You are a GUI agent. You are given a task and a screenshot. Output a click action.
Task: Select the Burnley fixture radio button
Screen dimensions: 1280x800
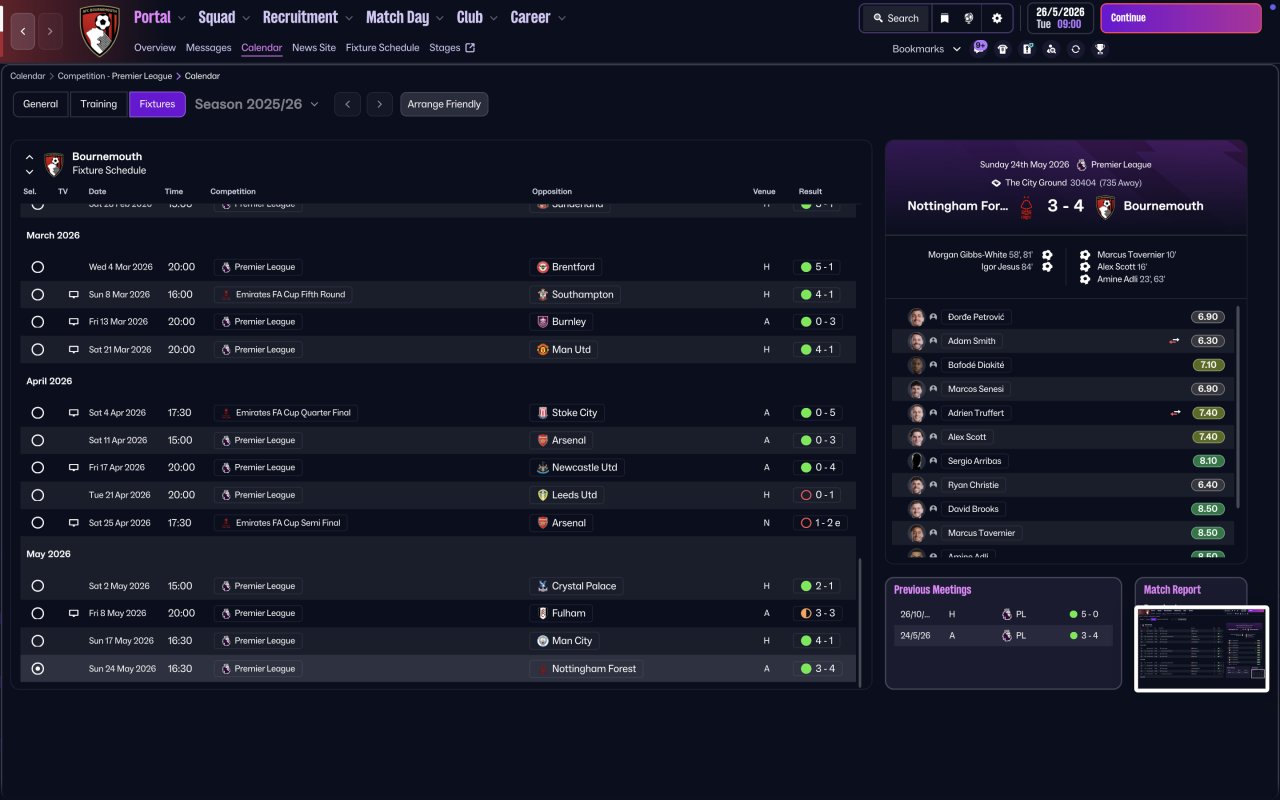[38, 322]
